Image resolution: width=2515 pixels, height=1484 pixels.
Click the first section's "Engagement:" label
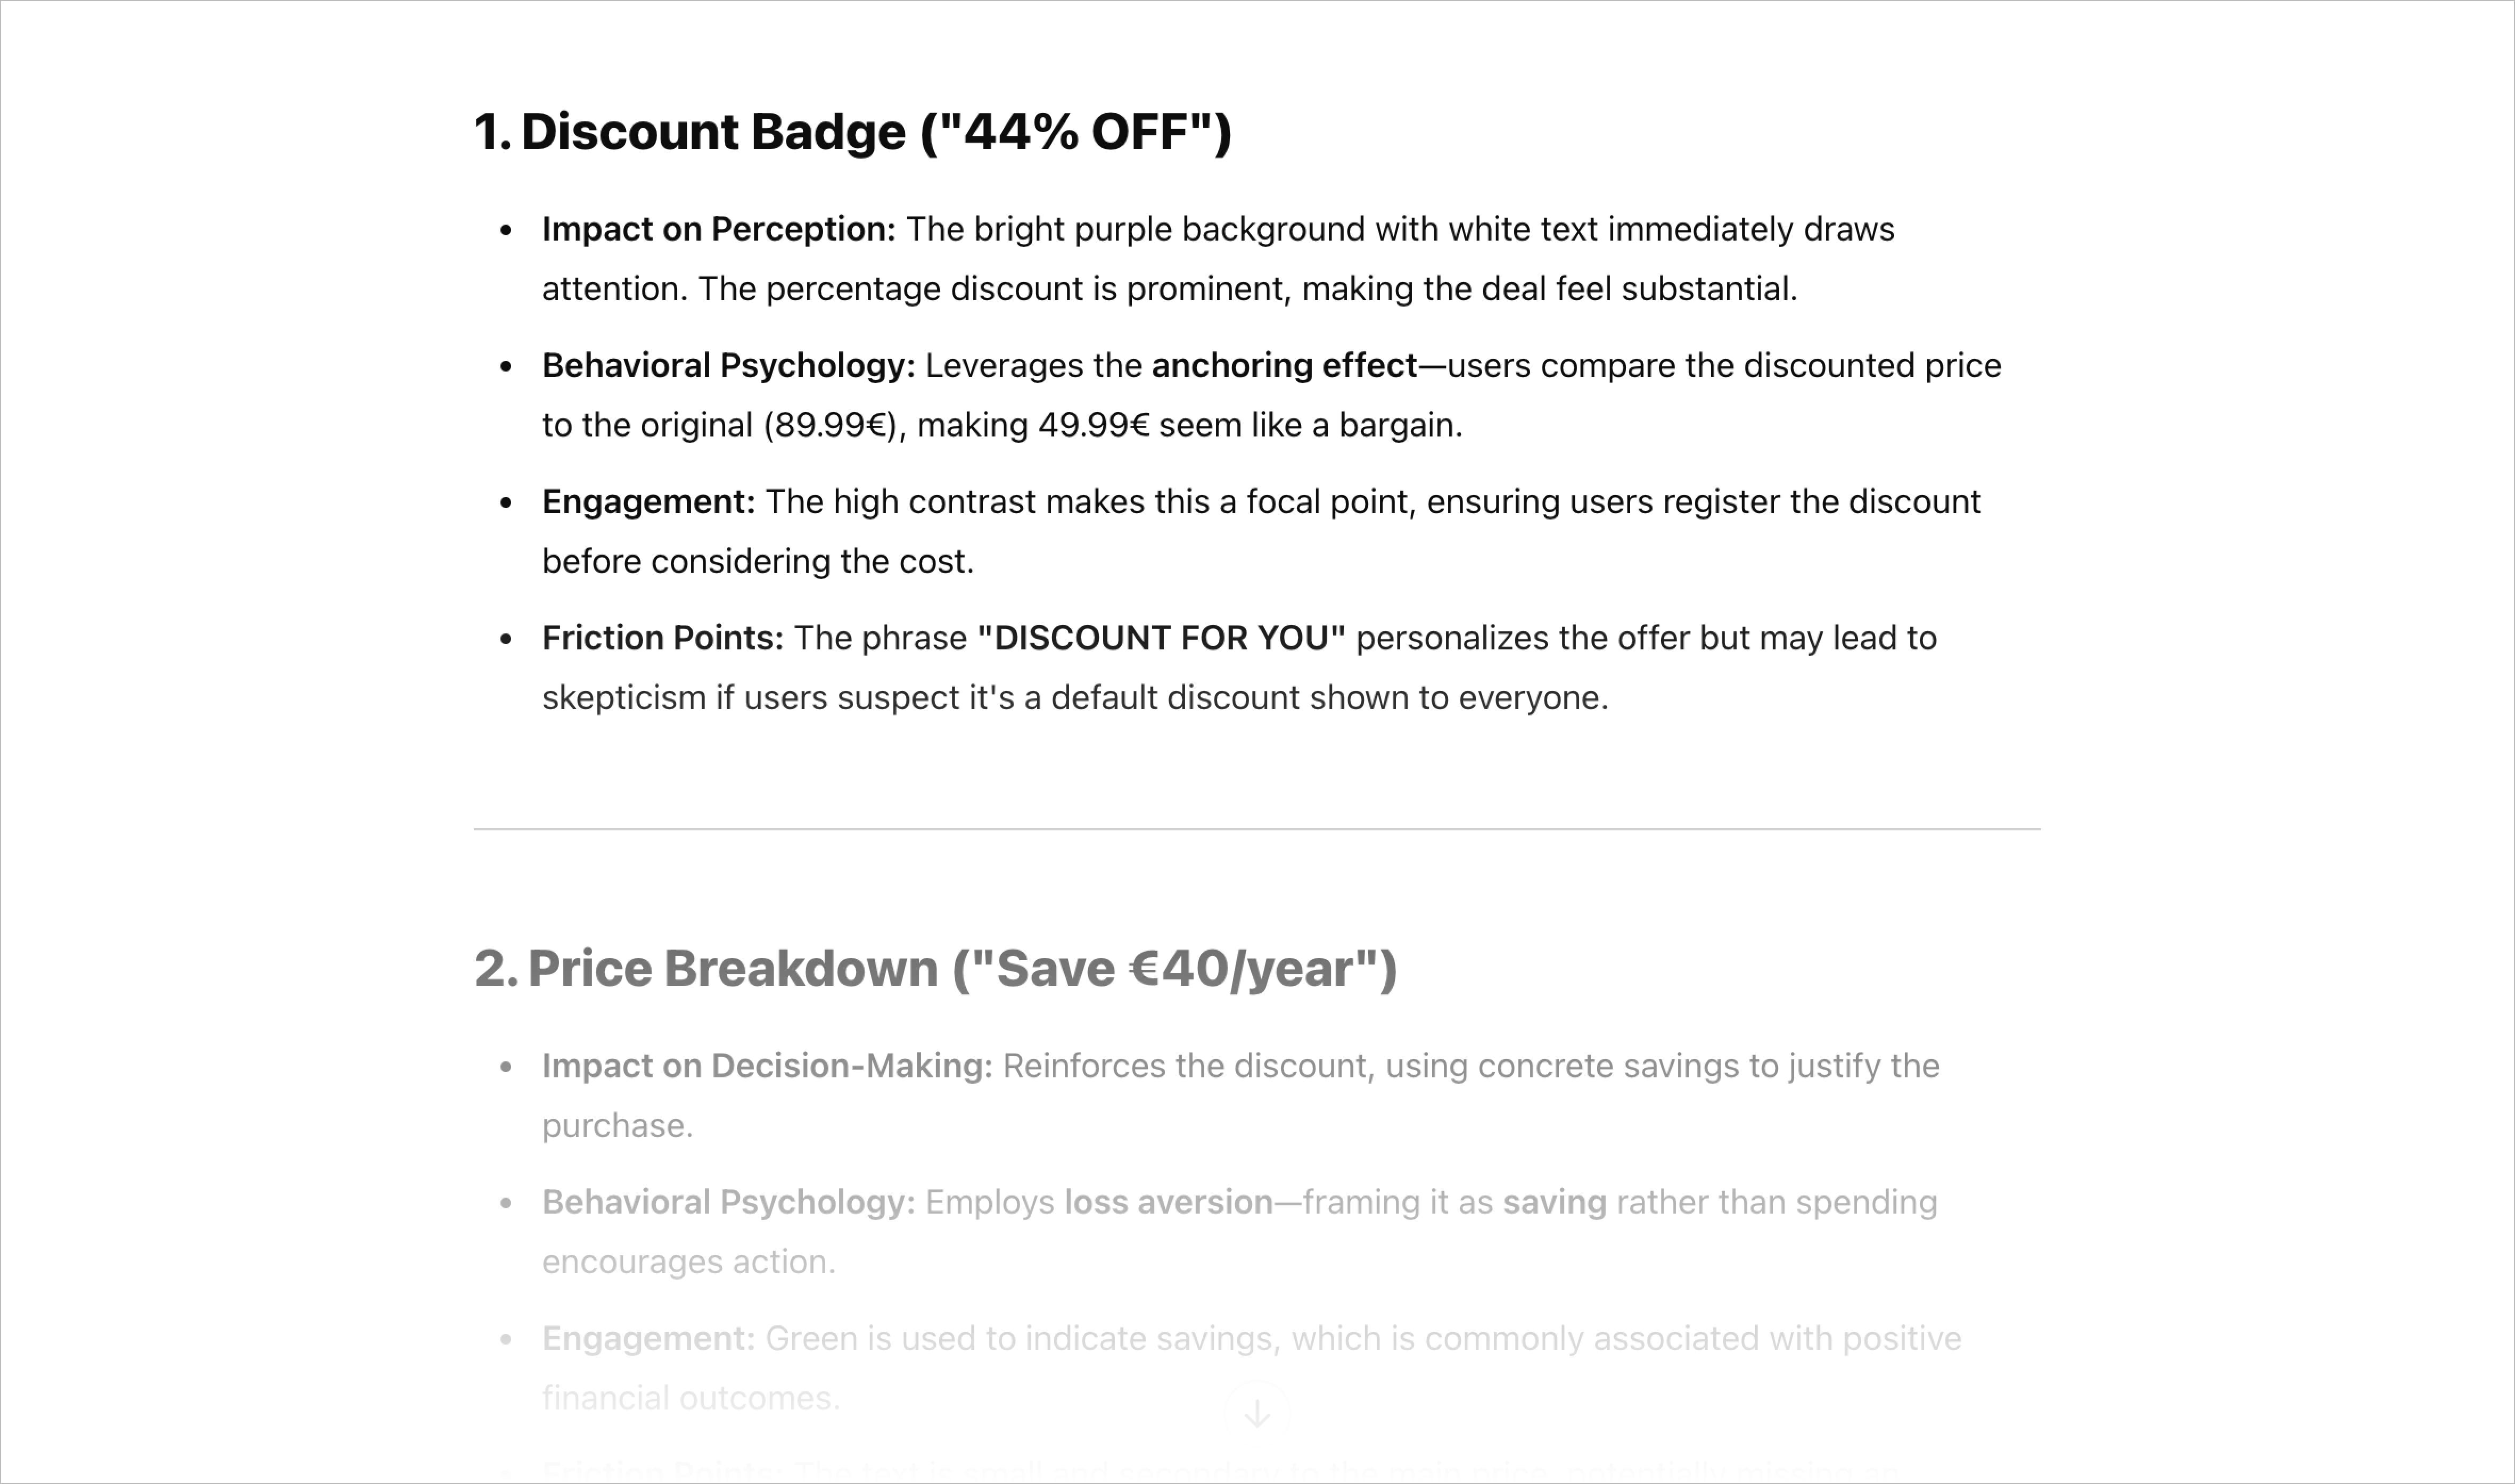(649, 502)
